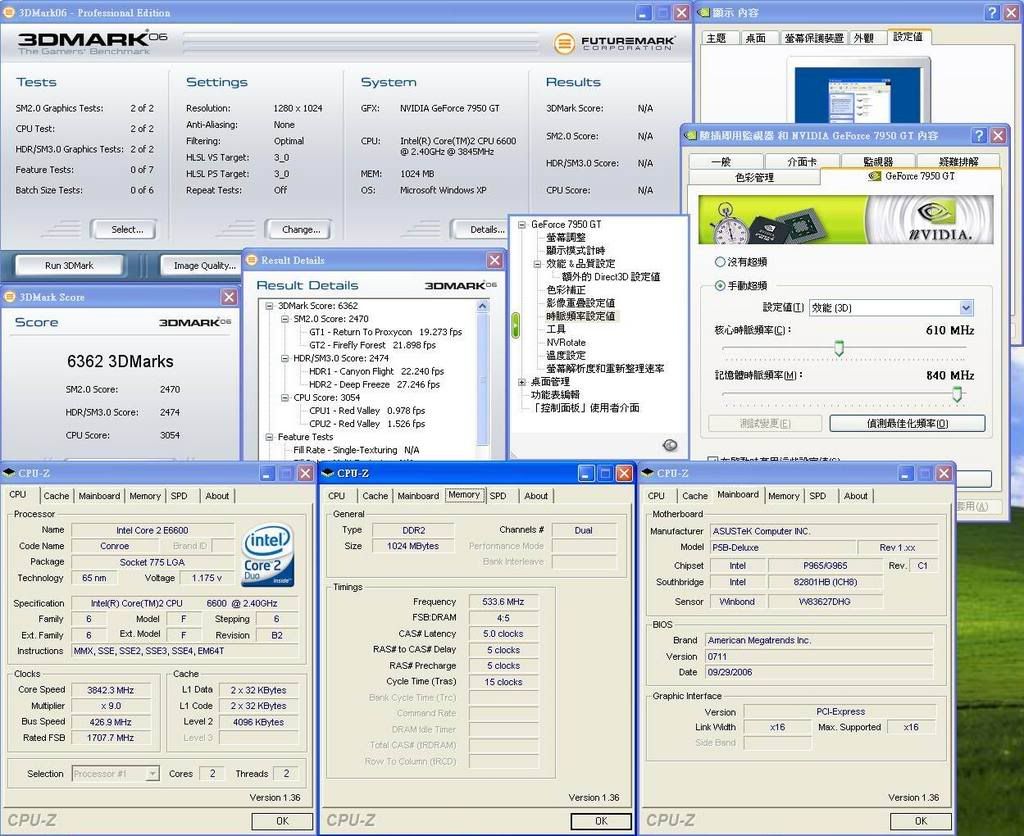Collapse the GeForce 7950 GT tree node
Image resolution: width=1024 pixels, height=836 pixels.
[x=522, y=225]
